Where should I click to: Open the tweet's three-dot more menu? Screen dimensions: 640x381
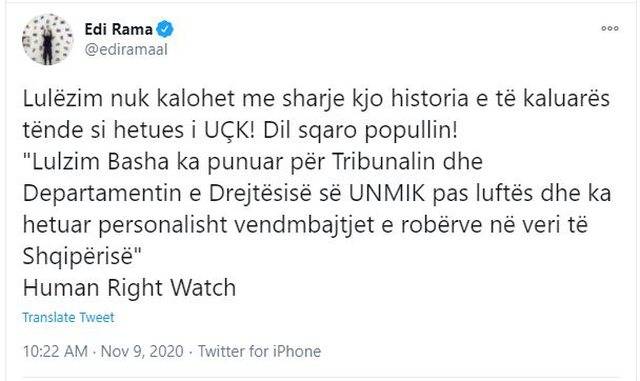[610, 28]
